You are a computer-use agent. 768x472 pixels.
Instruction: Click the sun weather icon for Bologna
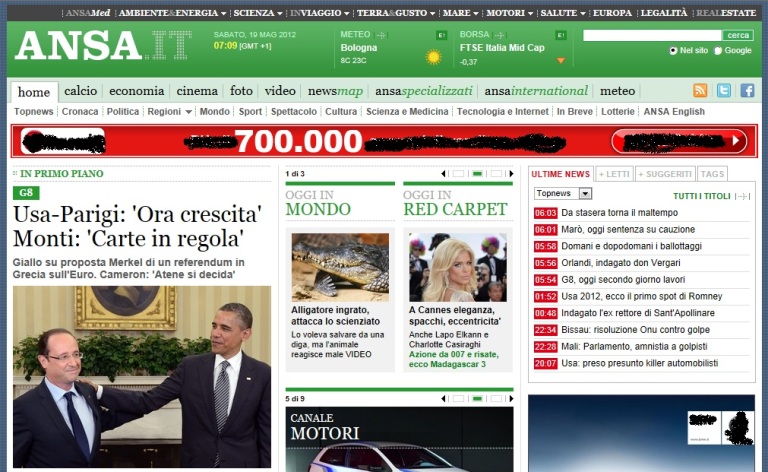point(433,57)
